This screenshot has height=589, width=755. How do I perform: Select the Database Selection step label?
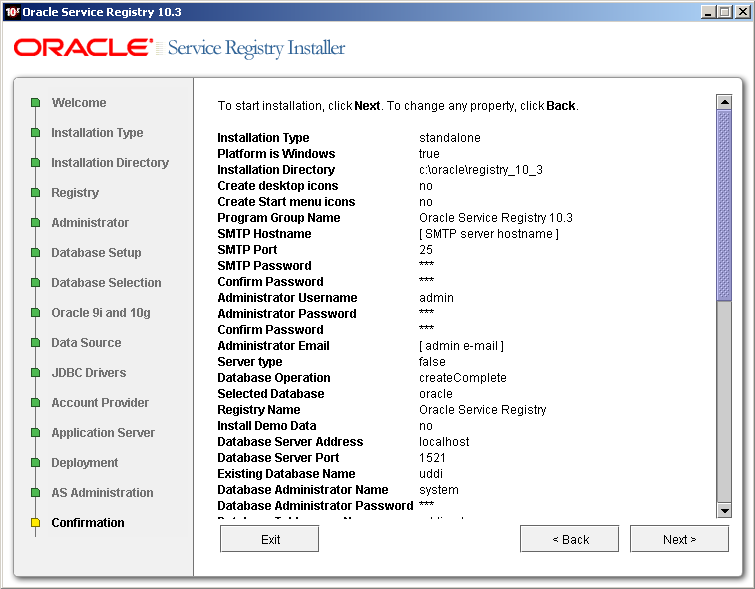pos(106,283)
